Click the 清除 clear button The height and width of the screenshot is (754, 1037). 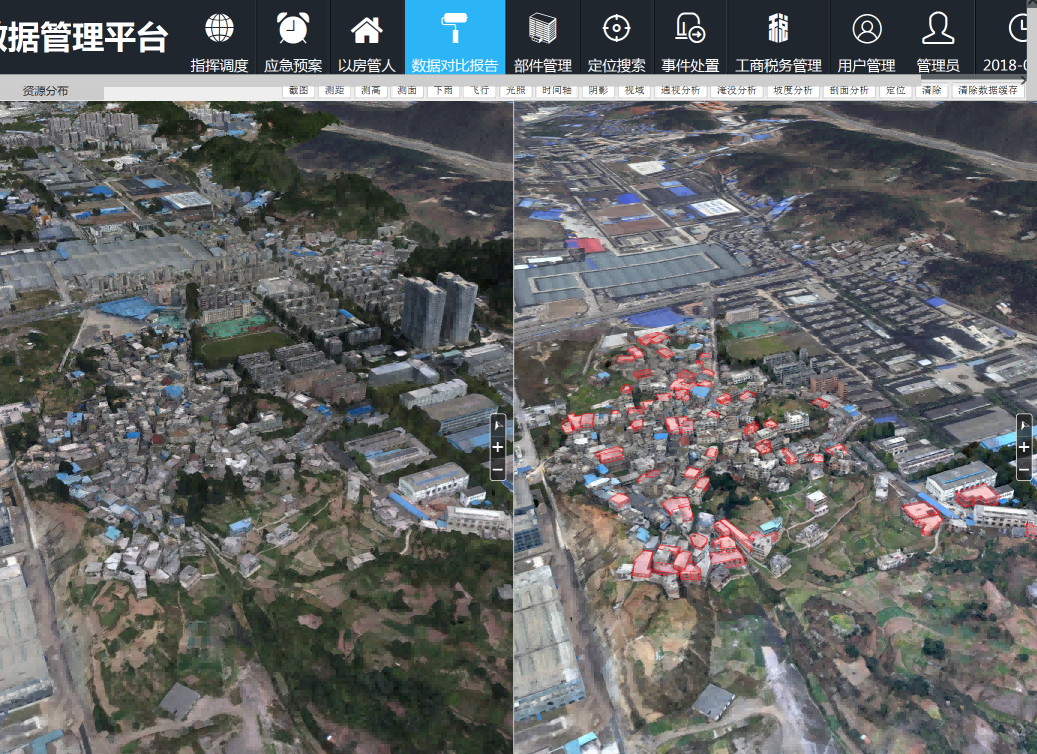point(931,91)
